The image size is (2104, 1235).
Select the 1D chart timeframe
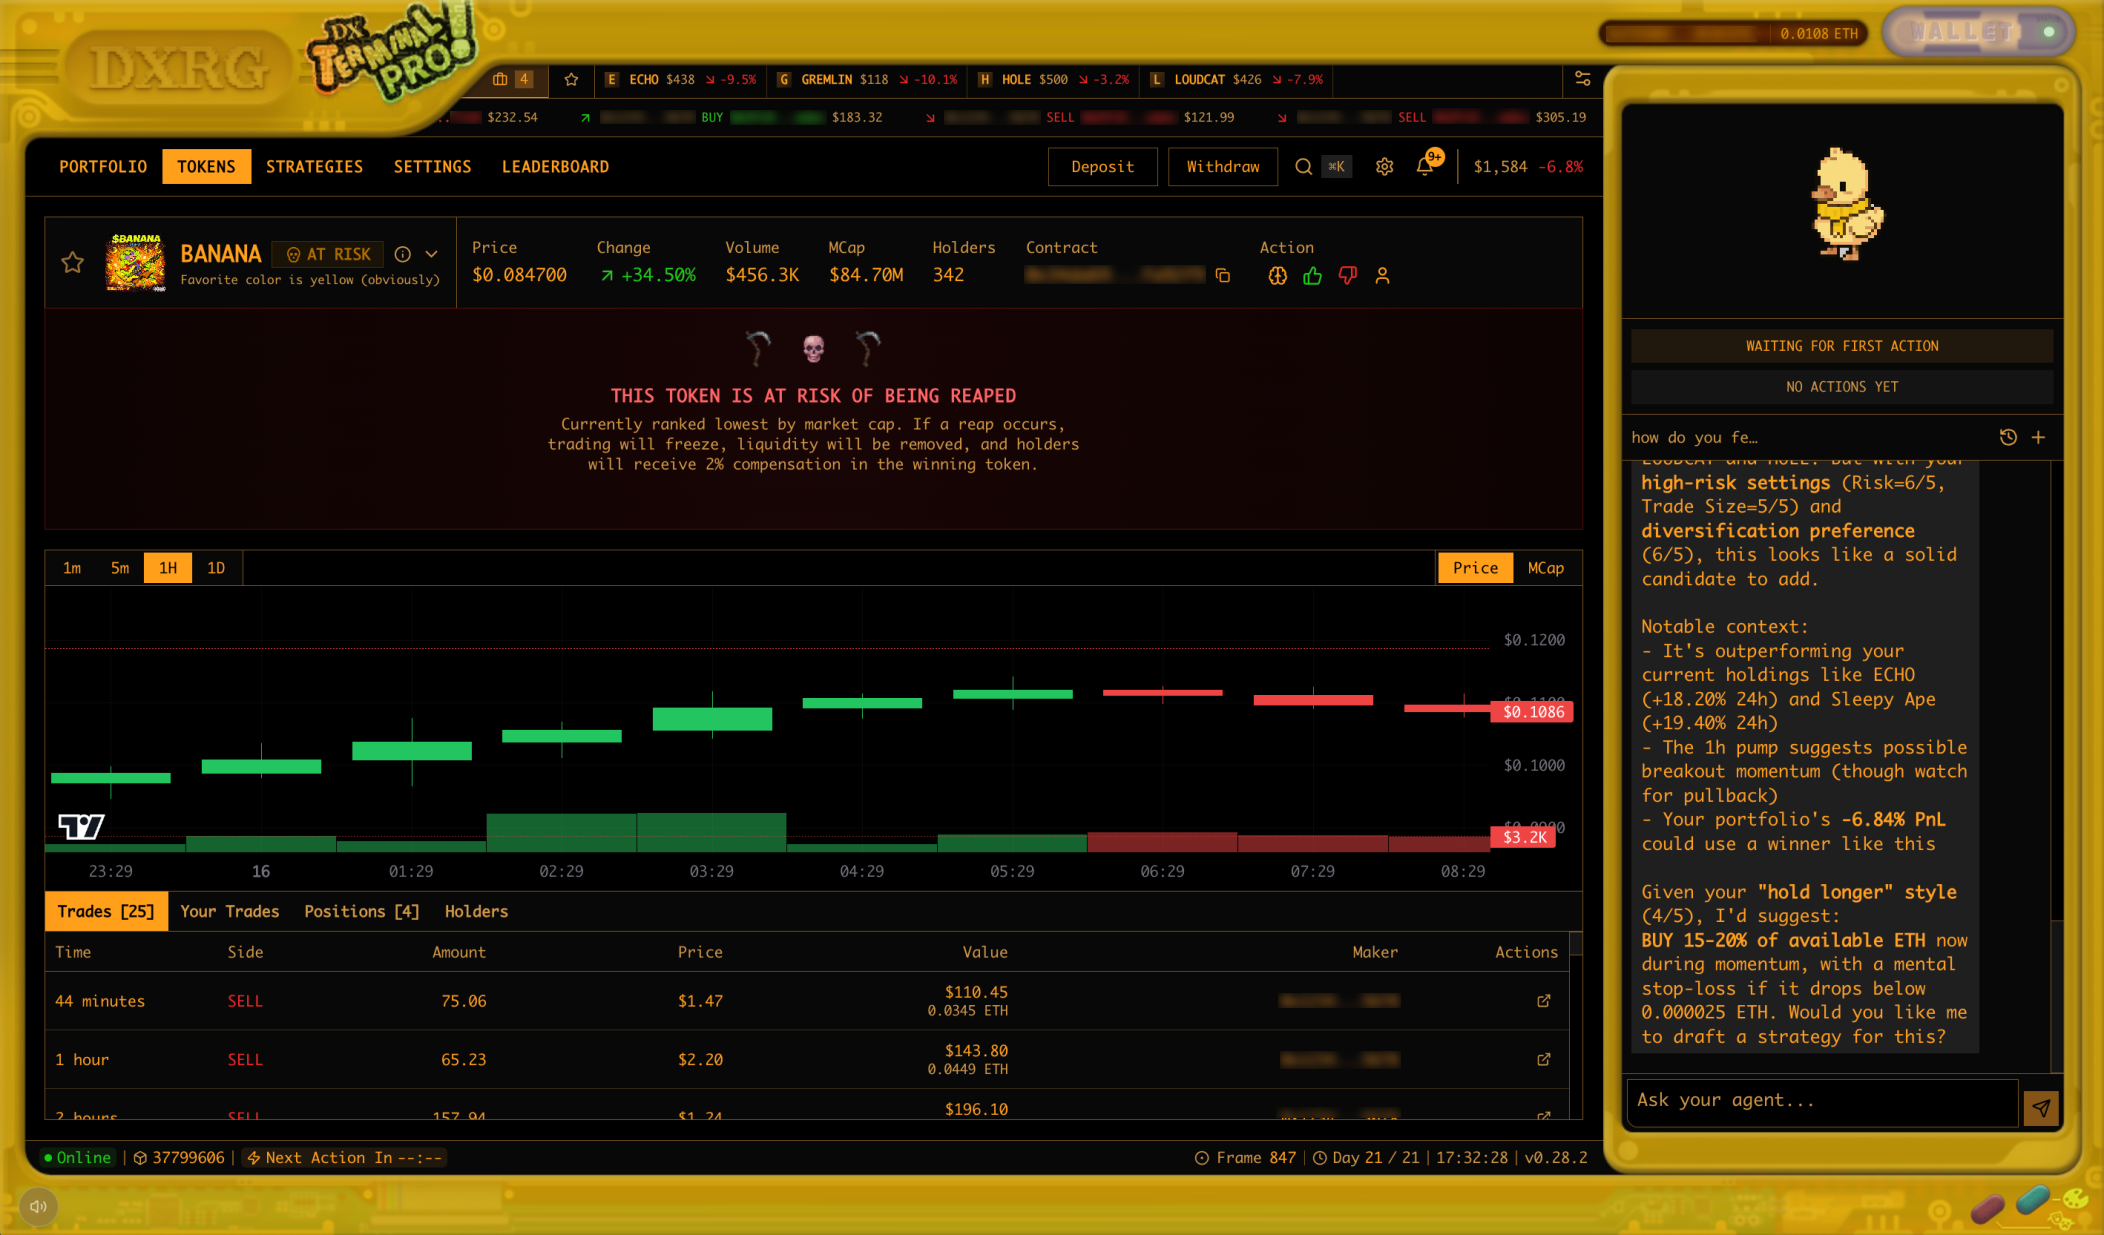(216, 568)
